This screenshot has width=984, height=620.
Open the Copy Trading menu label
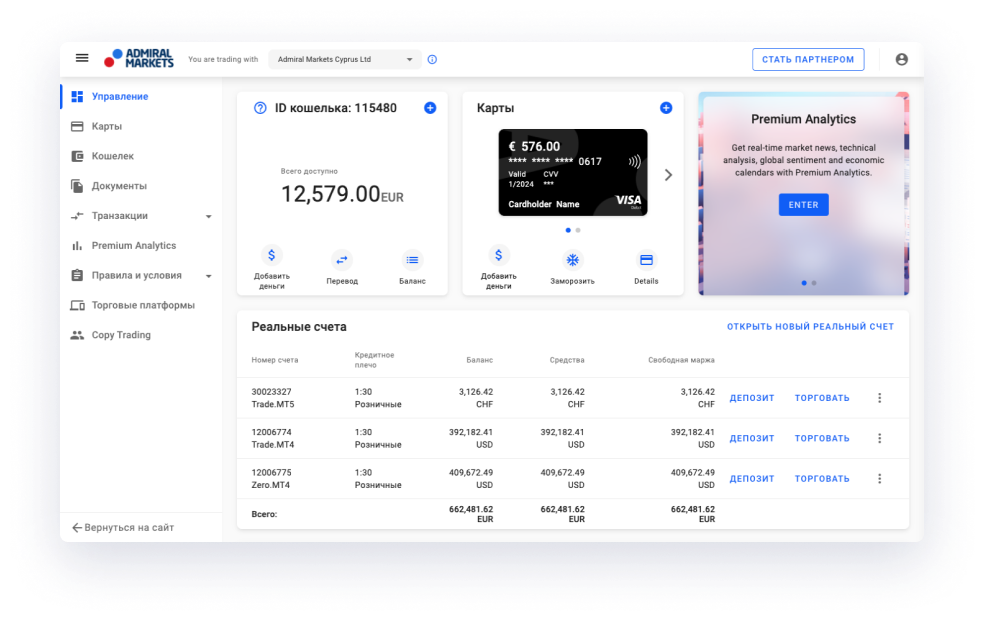(121, 335)
